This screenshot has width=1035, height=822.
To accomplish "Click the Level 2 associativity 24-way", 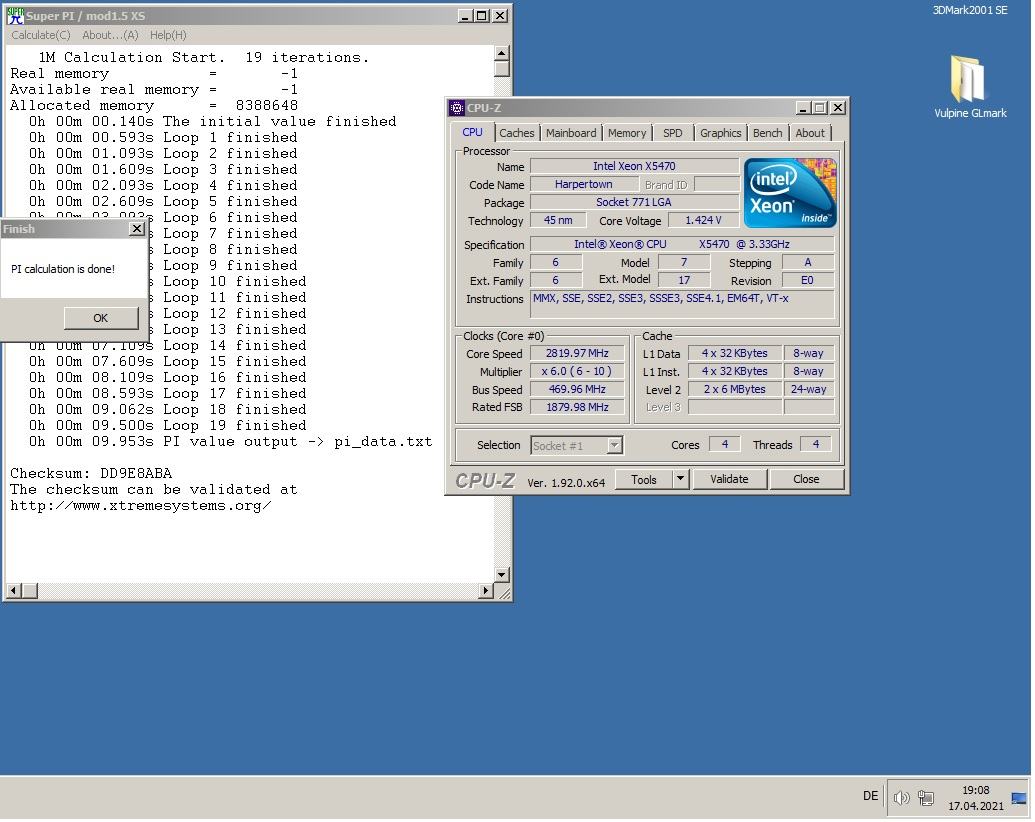I will click(809, 390).
